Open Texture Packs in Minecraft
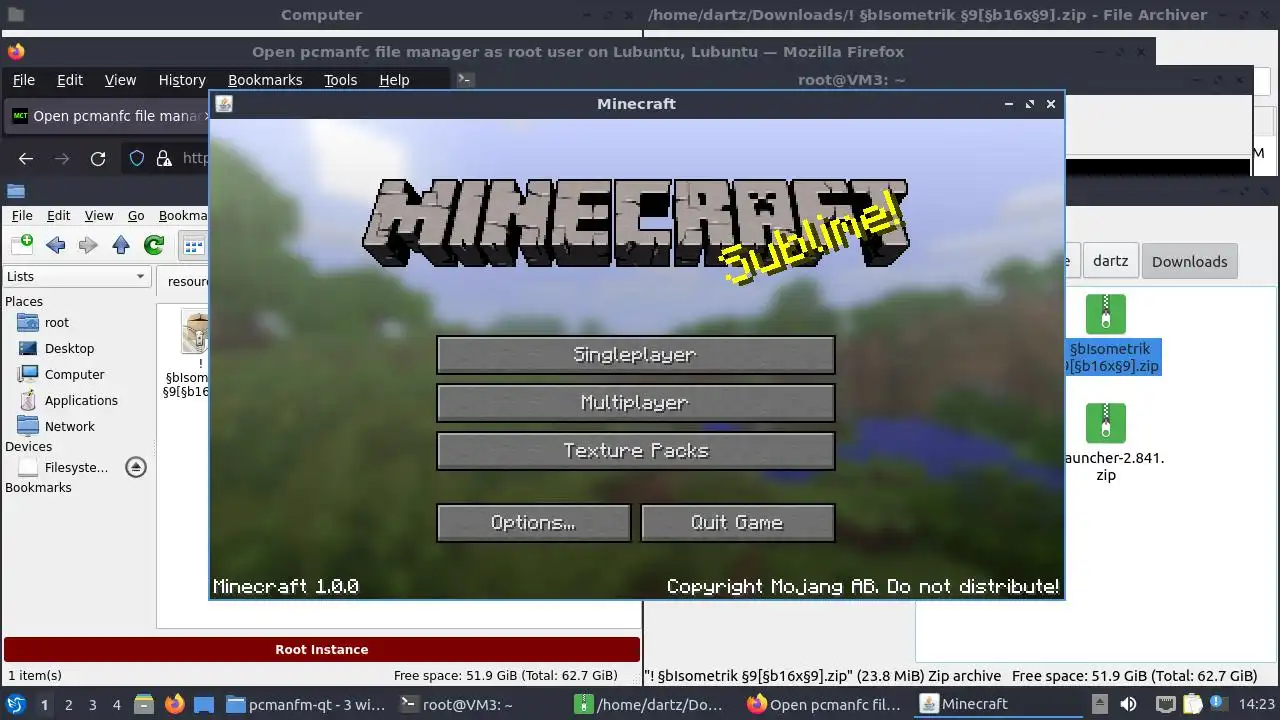Image resolution: width=1280 pixels, height=720 pixels. click(x=636, y=451)
